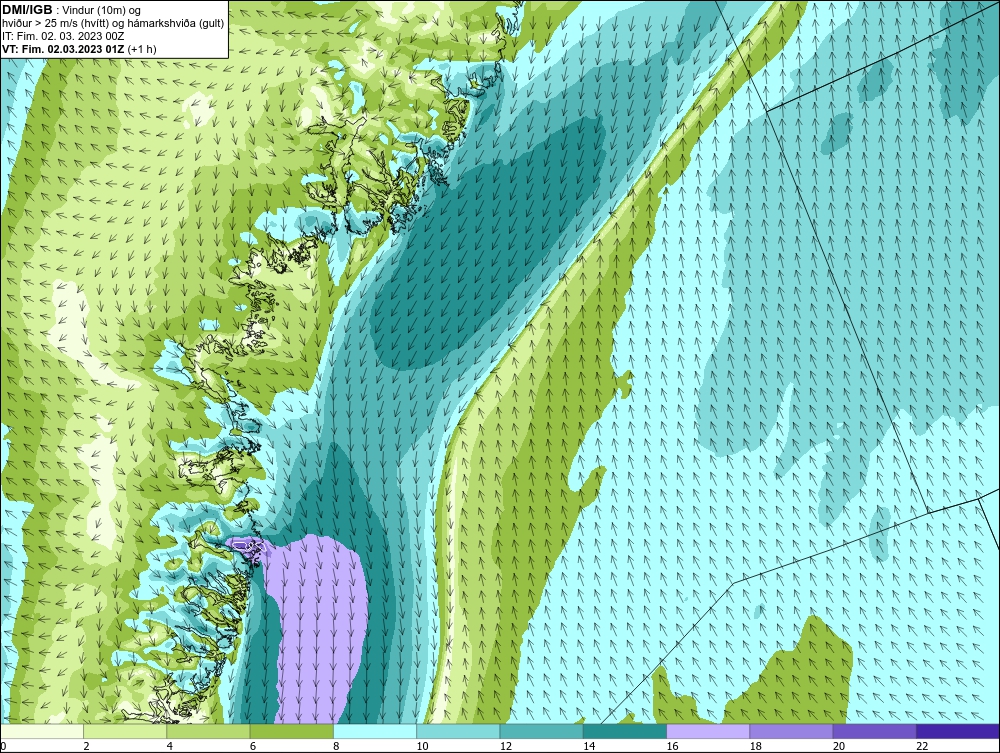Viewport: 1000px width, 753px height.
Task: Click the 8–10 m/s pale cyan legend swatch
Action: tap(375, 731)
